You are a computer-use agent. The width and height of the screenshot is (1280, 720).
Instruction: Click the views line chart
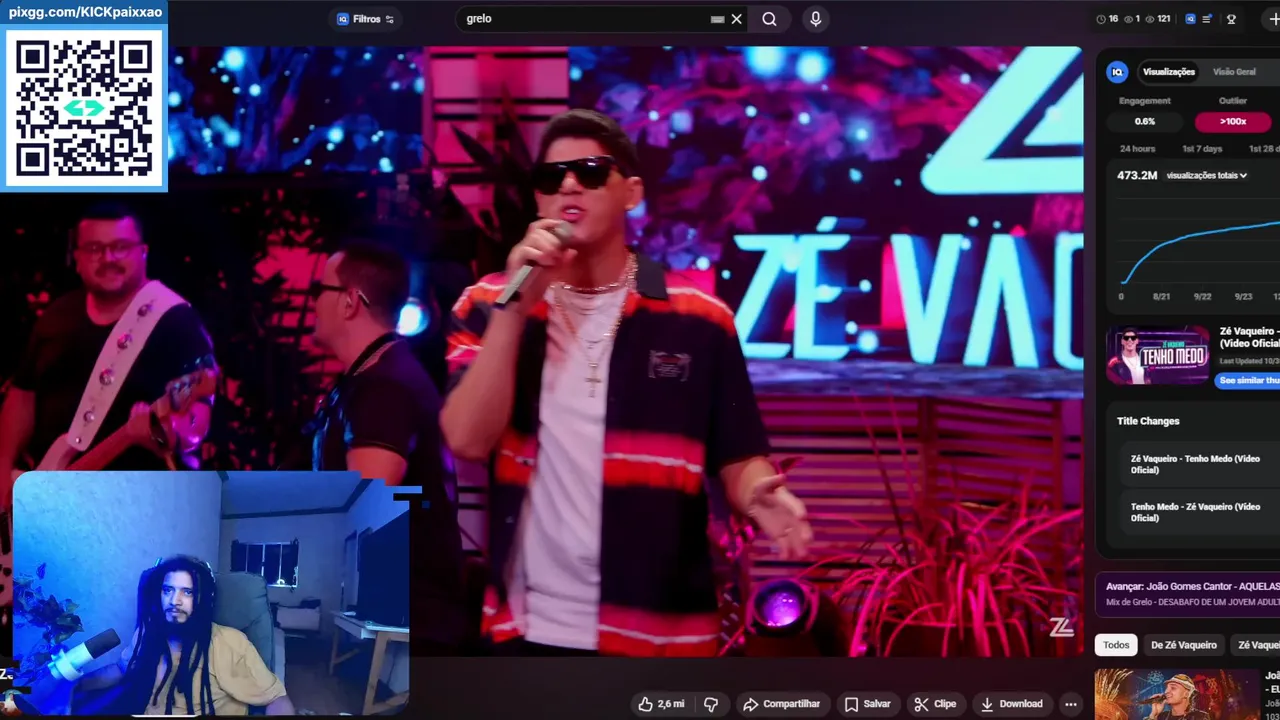click(x=1199, y=245)
